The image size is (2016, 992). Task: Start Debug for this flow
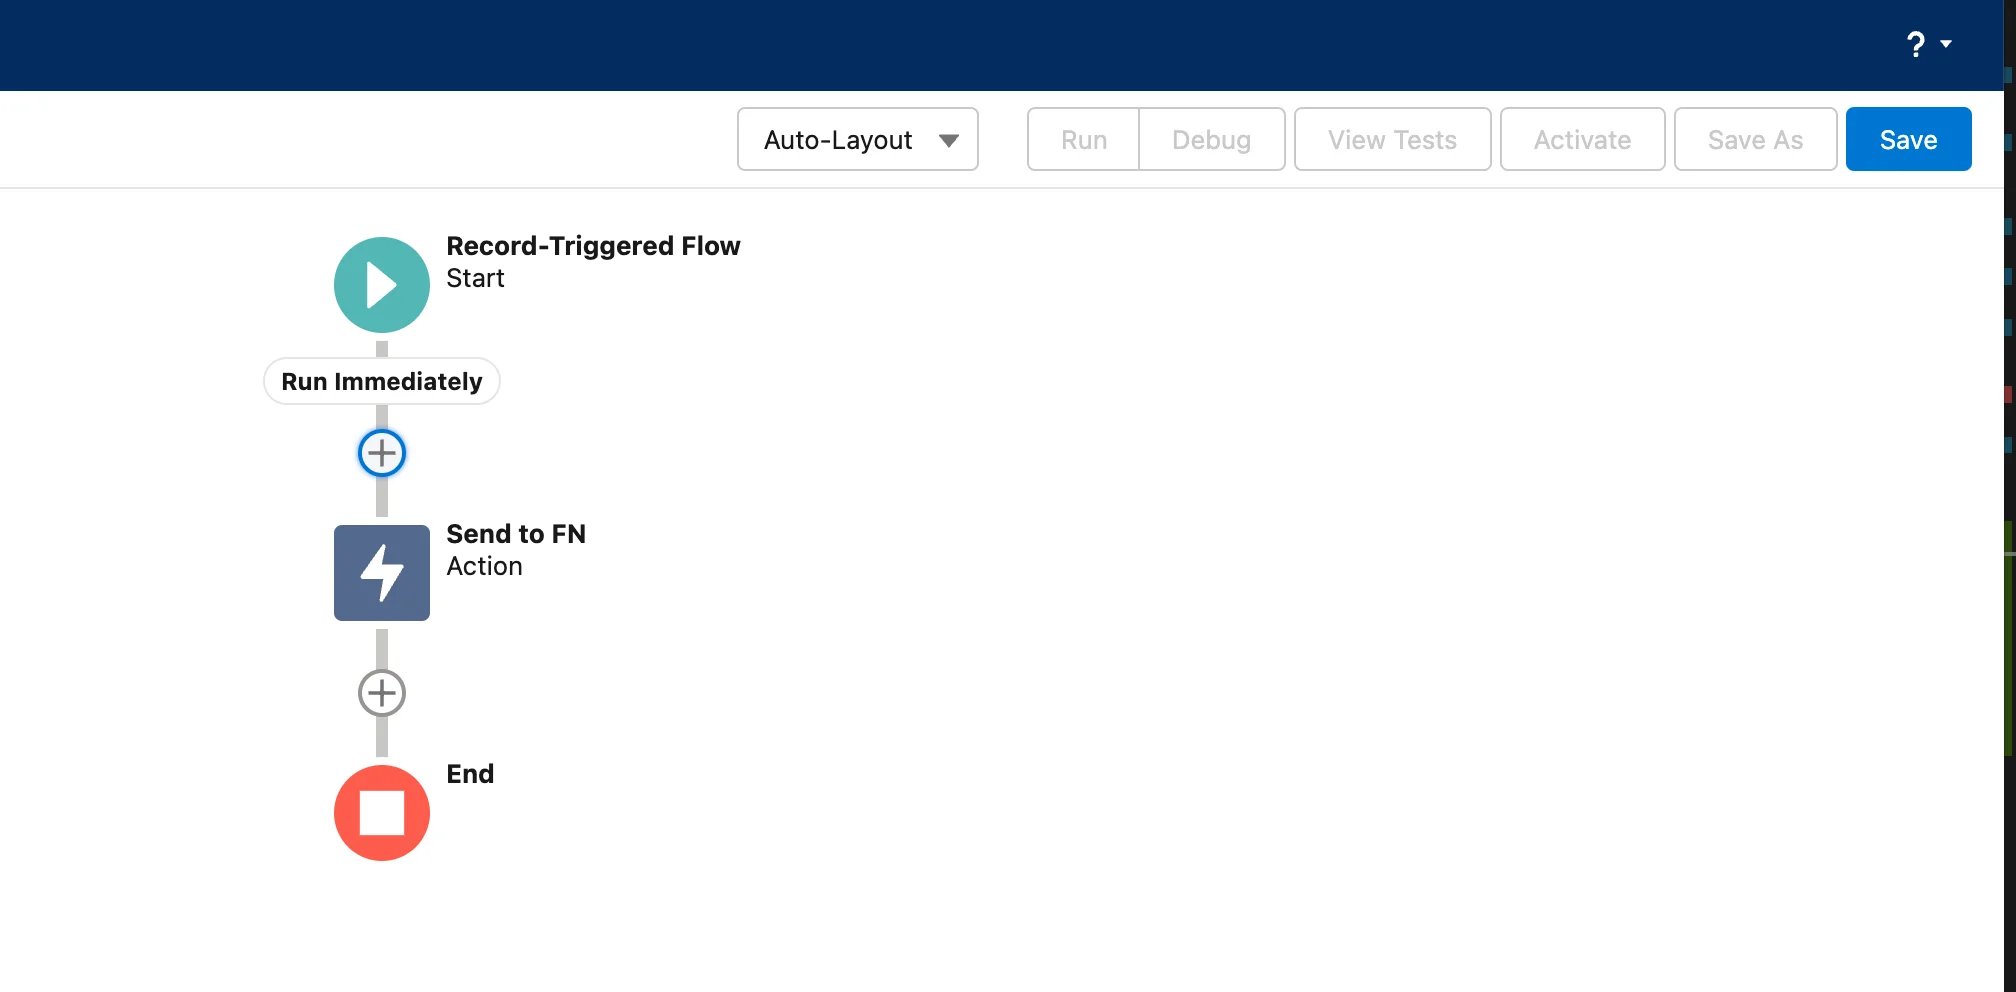(x=1211, y=140)
